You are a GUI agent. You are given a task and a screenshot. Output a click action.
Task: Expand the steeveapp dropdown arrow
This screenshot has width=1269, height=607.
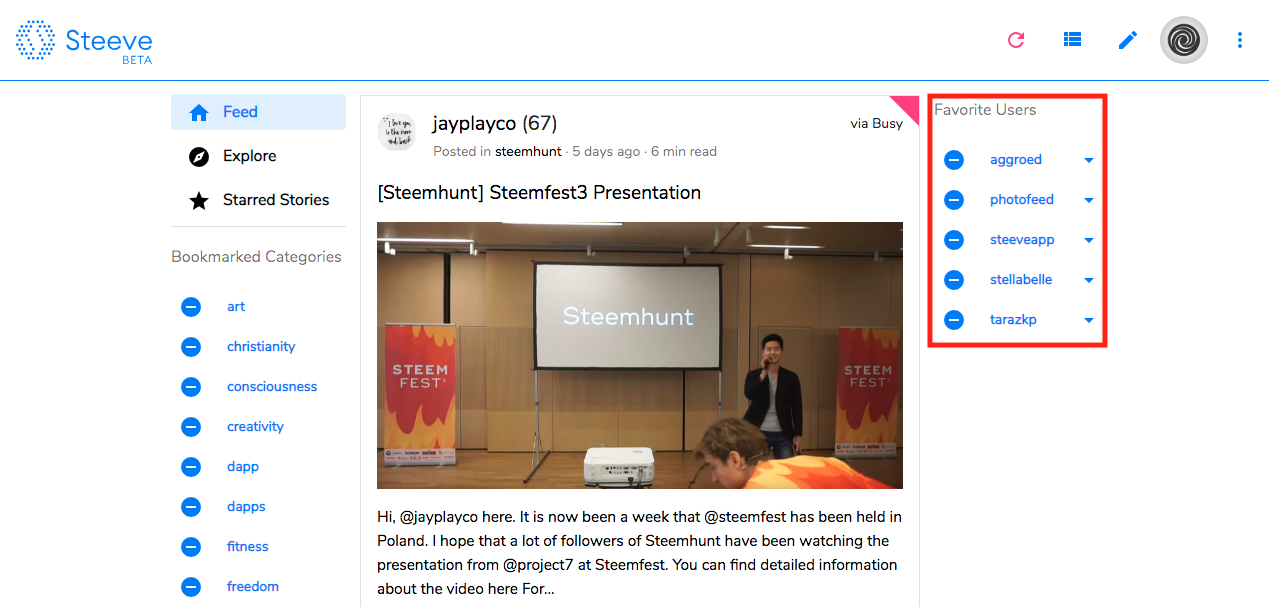[x=1089, y=240]
